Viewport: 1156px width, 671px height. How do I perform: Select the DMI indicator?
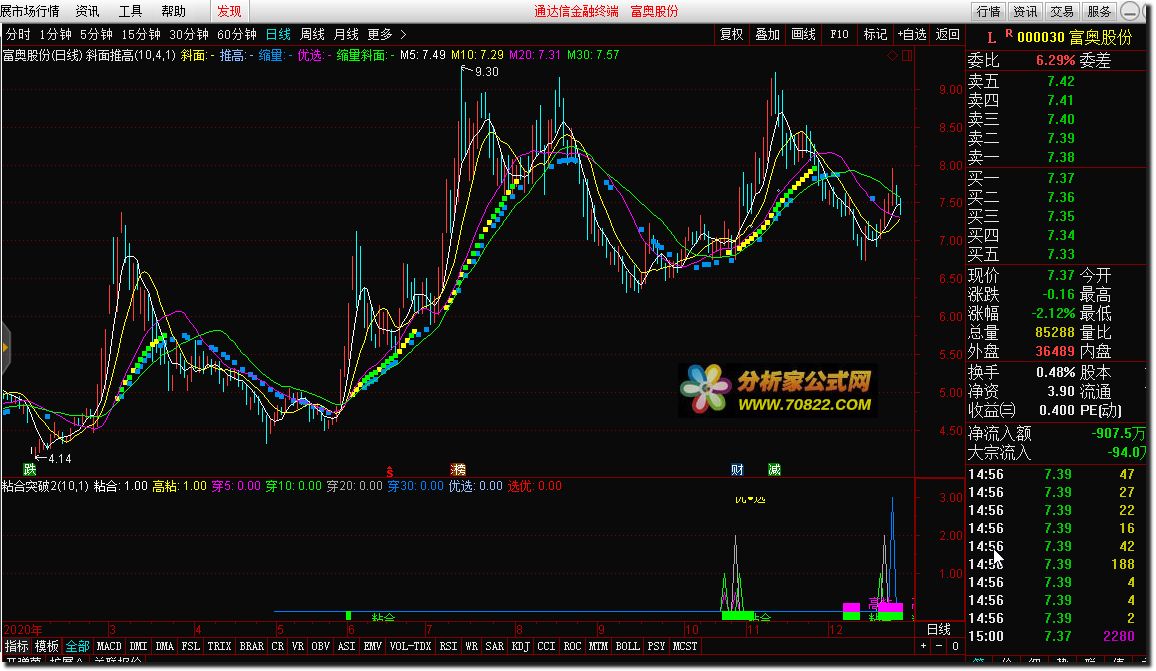139,646
